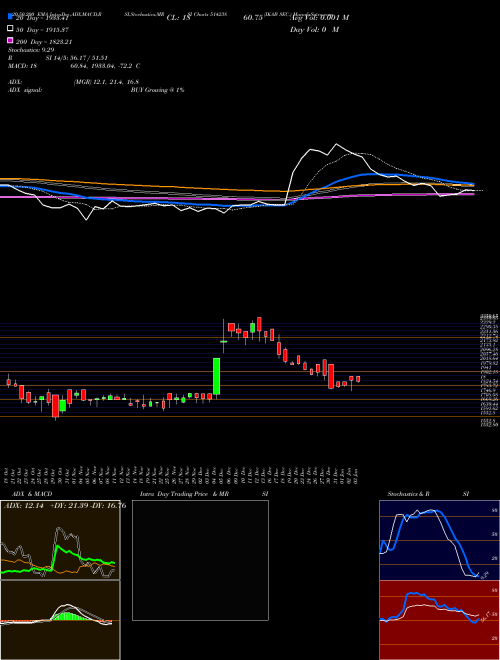The image size is (500, 660).
Task: Click the ADX +DY -DY values header
Action: tap(65, 506)
